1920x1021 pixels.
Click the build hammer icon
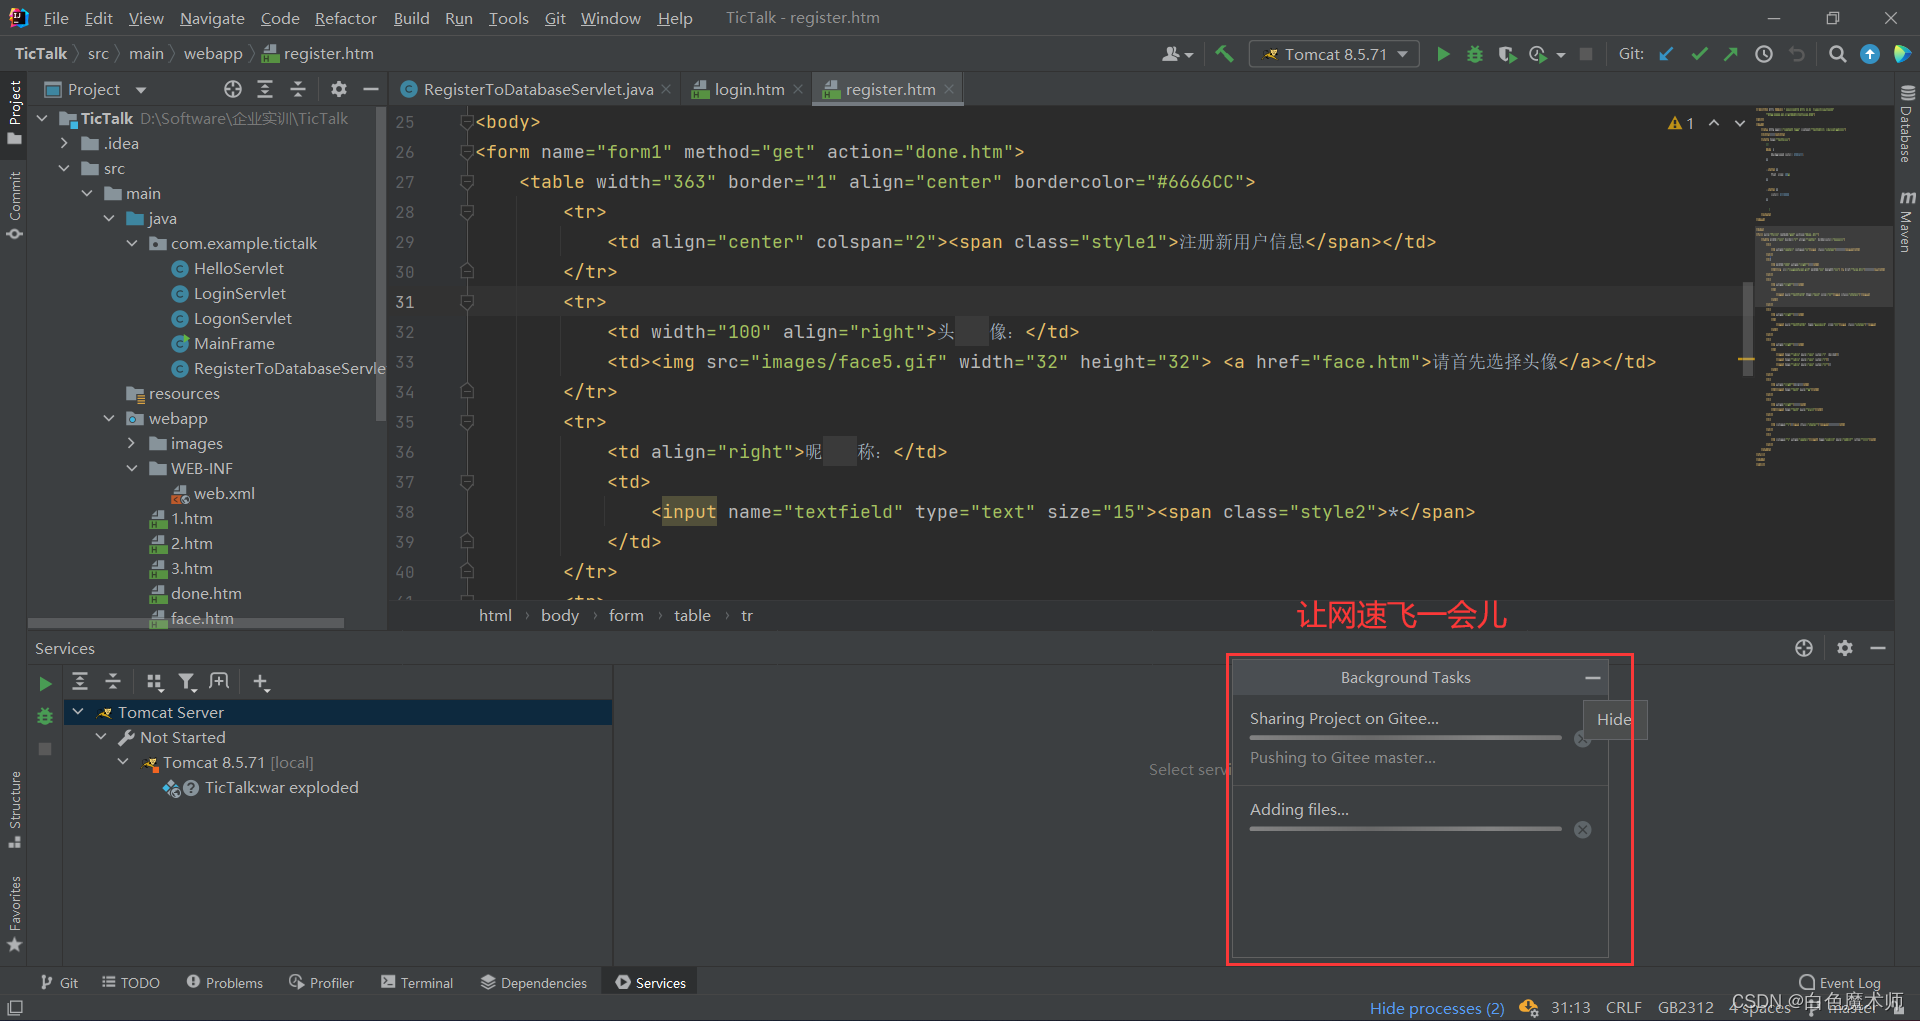pos(1224,54)
